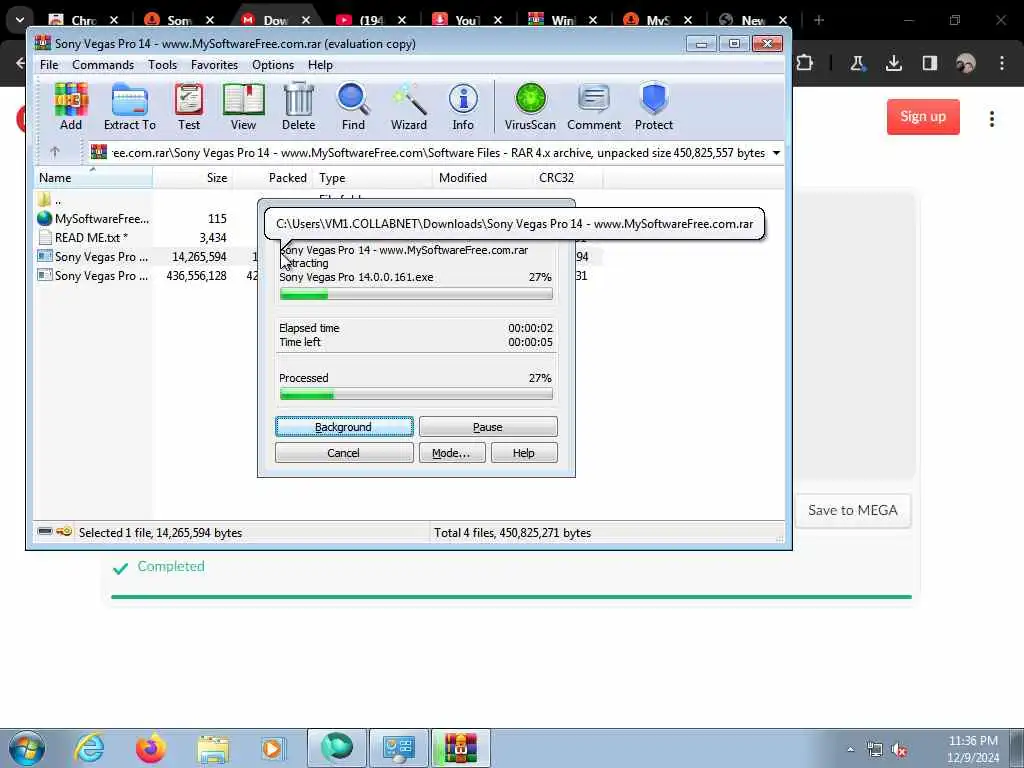Expand the archive path dropdown arrow

tap(776, 153)
